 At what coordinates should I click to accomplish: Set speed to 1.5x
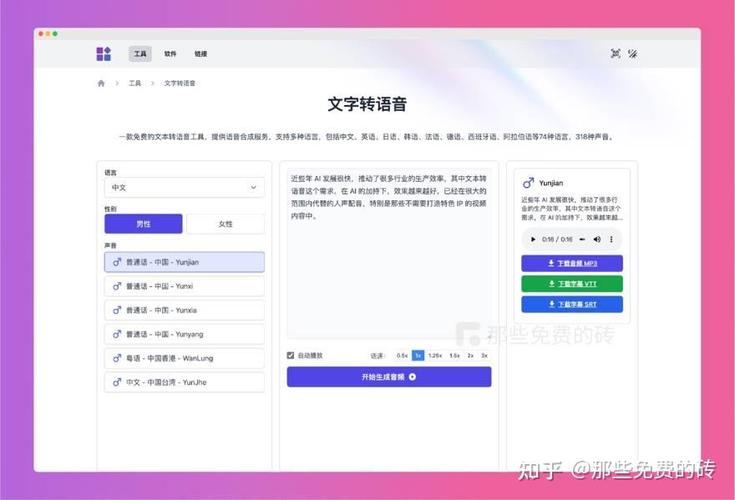pos(454,356)
